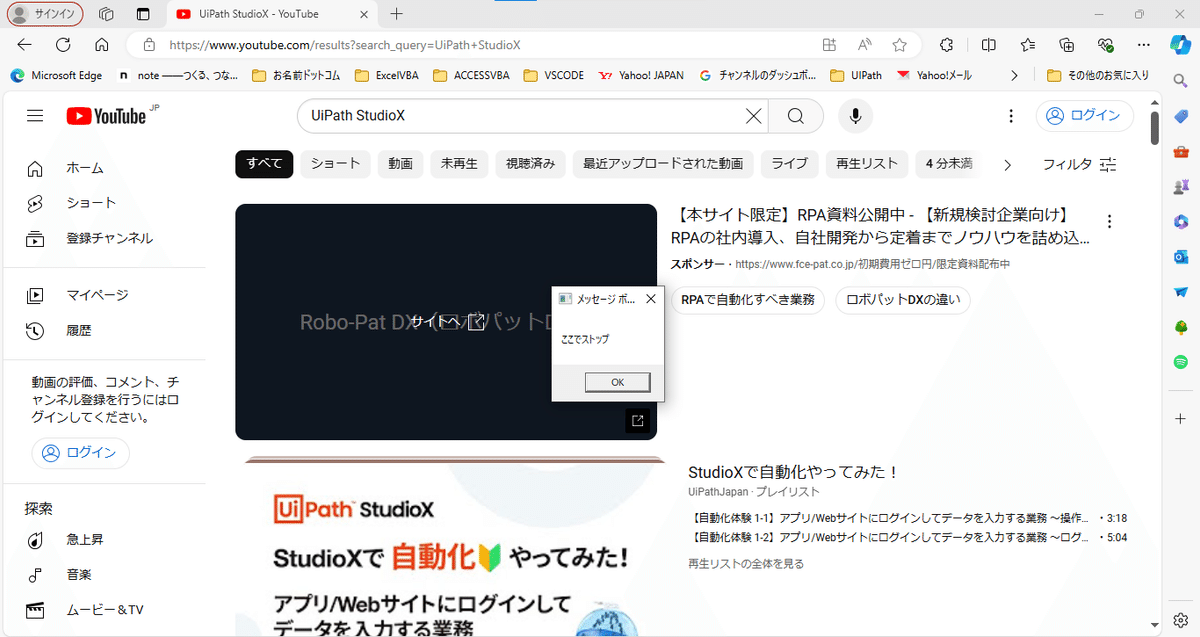The height and width of the screenshot is (637, 1200).
Task: Select the 最近アップロードされた動画 chip
Action: point(663,164)
